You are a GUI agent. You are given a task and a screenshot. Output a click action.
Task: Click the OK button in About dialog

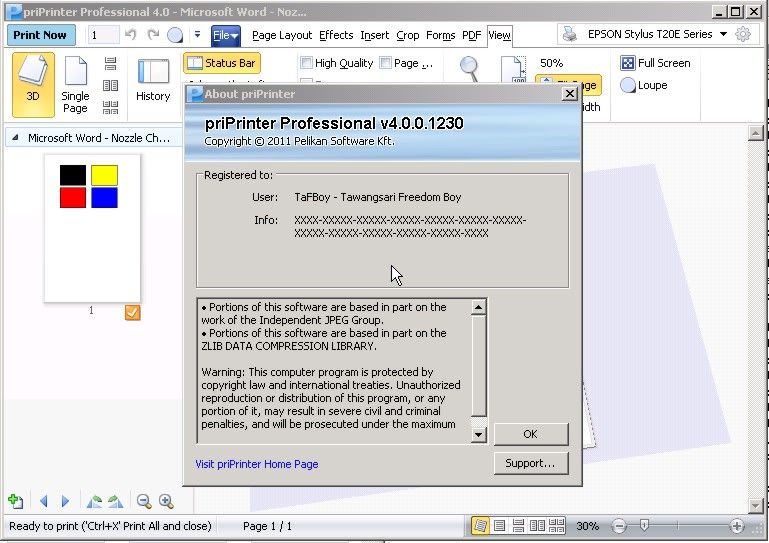click(531, 434)
